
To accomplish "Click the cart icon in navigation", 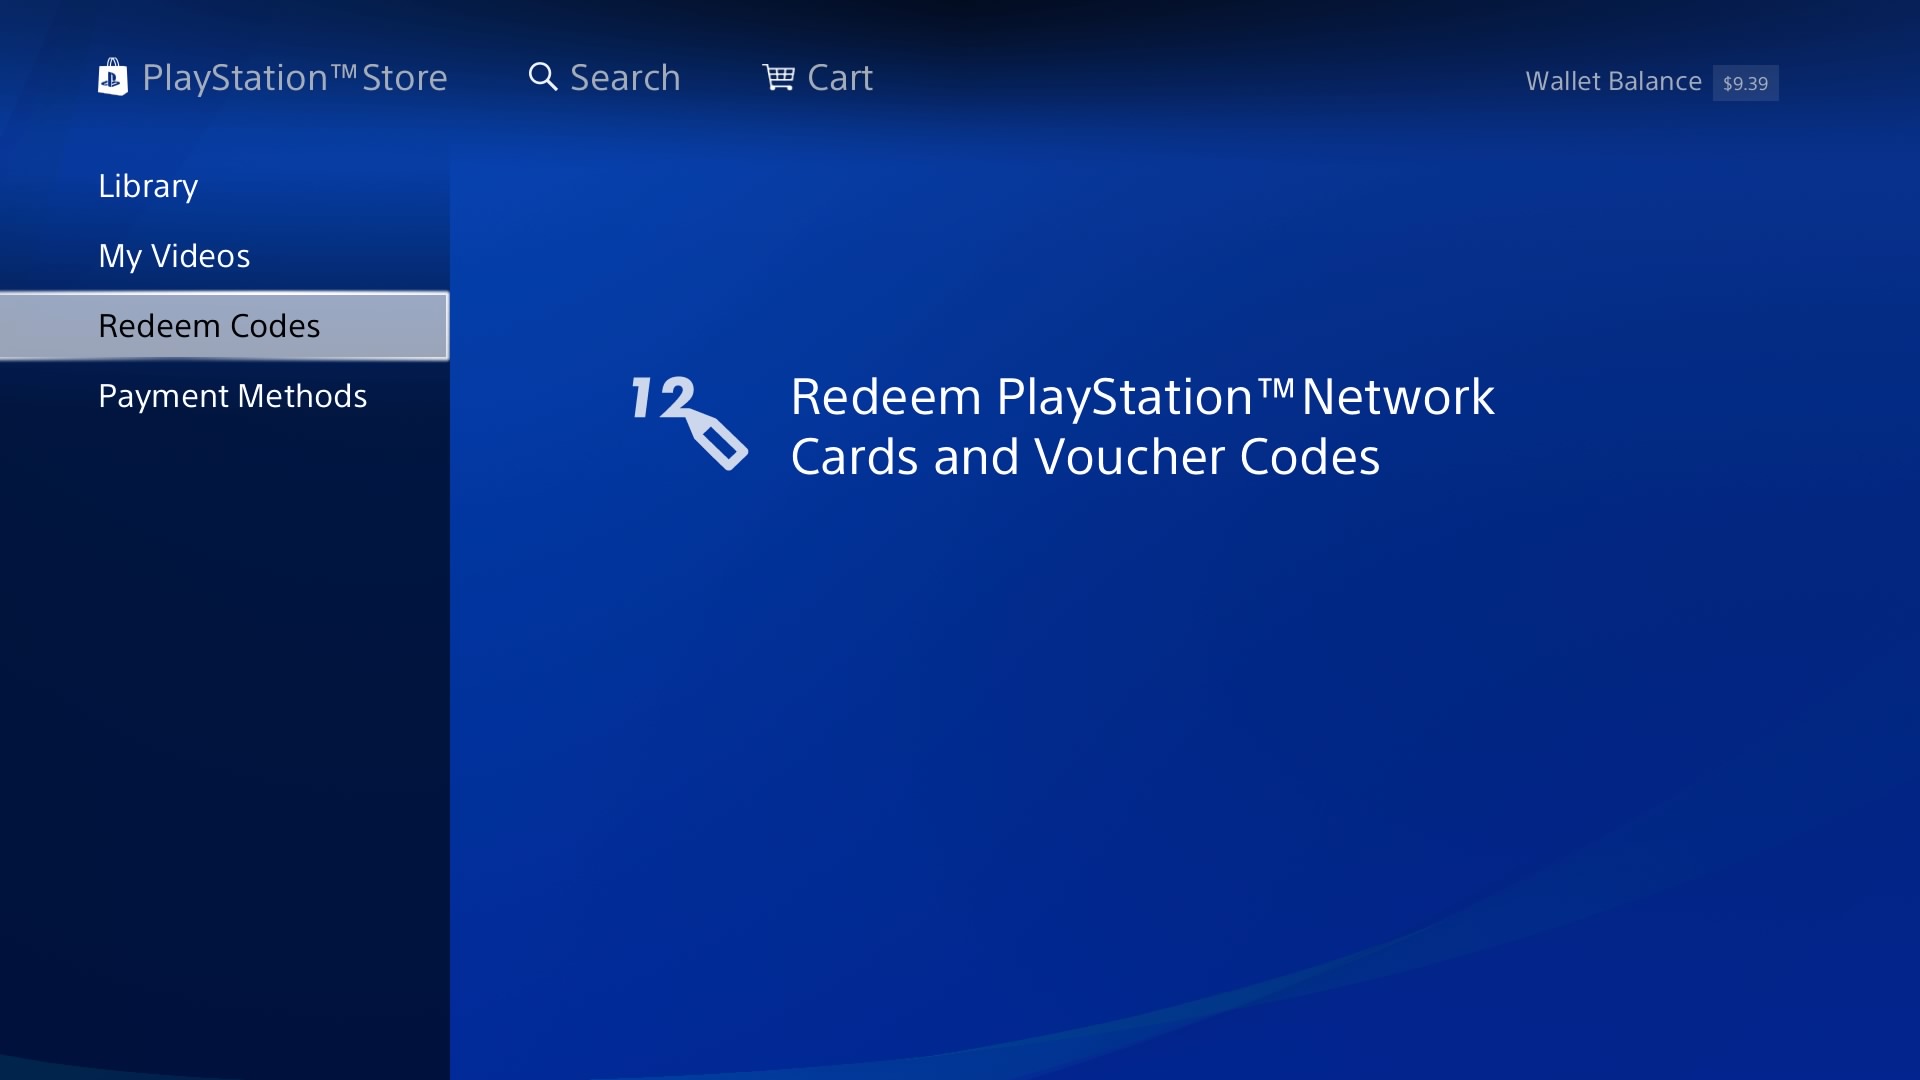I will pos(778,75).
